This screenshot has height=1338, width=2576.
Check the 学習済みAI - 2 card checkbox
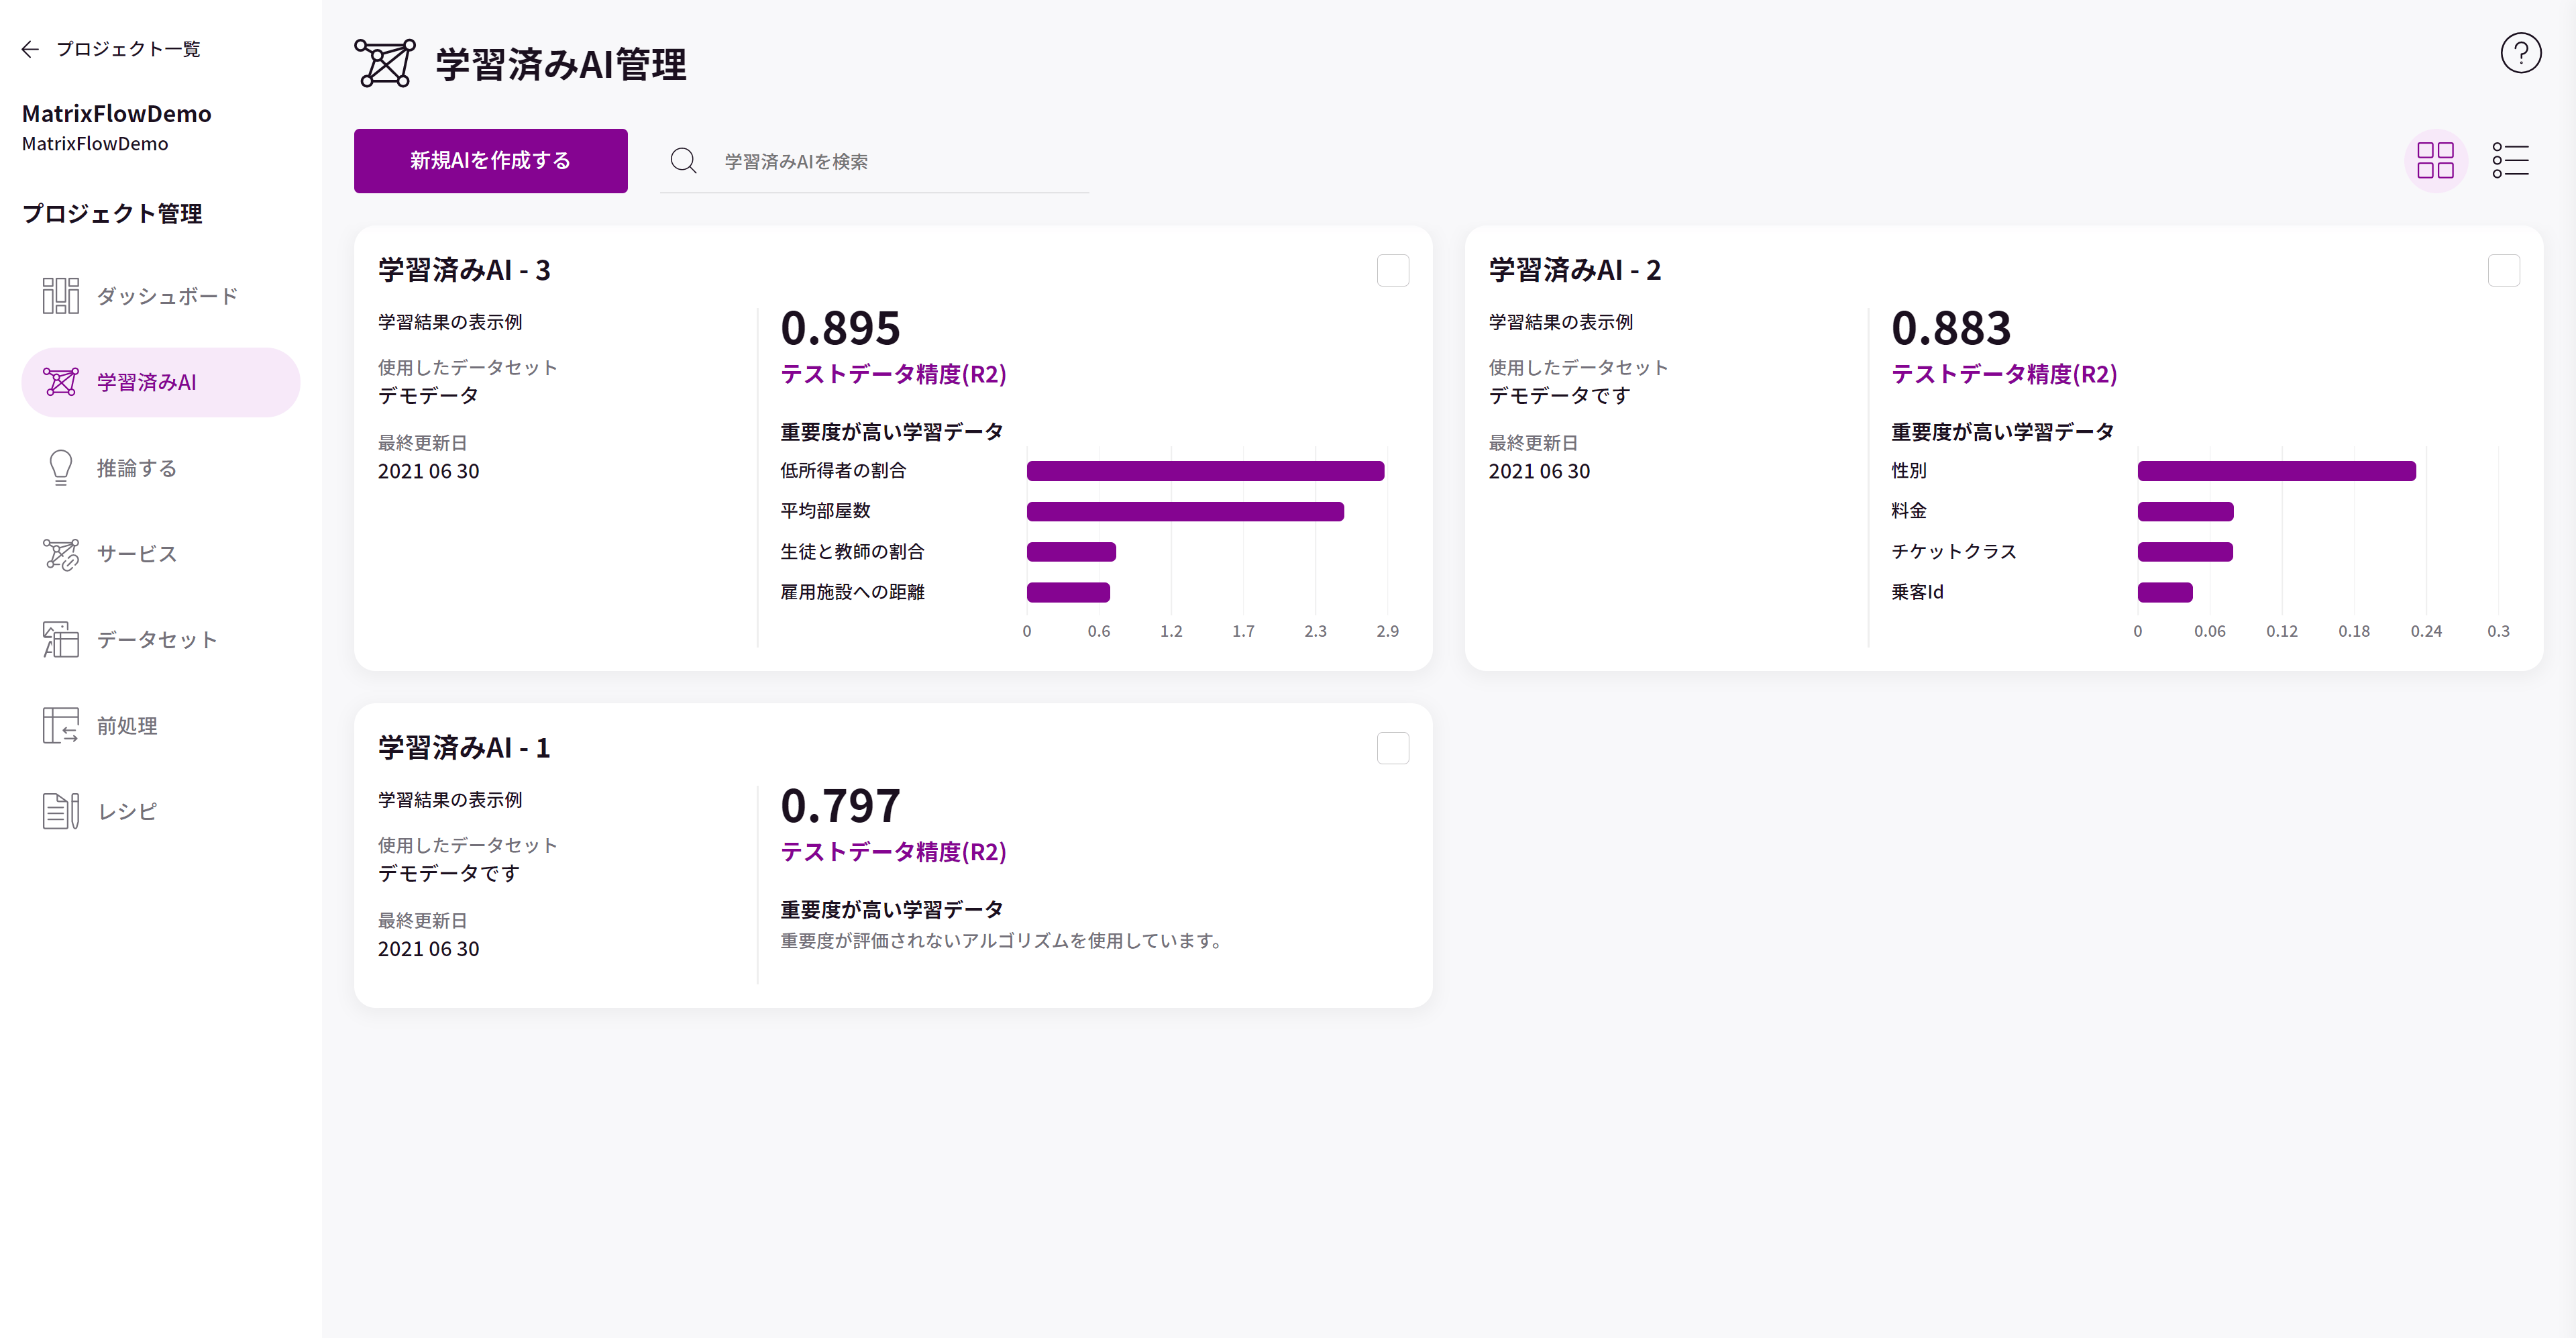pos(2503,270)
